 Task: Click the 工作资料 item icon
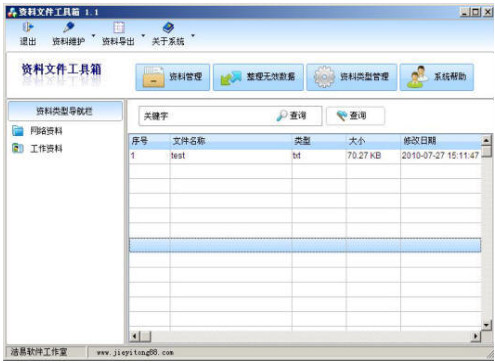click(18, 148)
